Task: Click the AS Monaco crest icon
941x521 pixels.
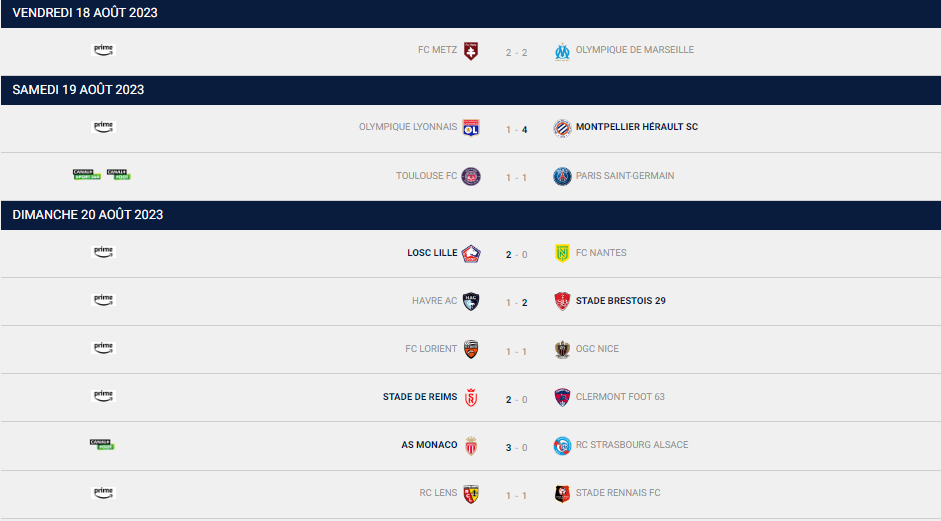Action: click(471, 445)
